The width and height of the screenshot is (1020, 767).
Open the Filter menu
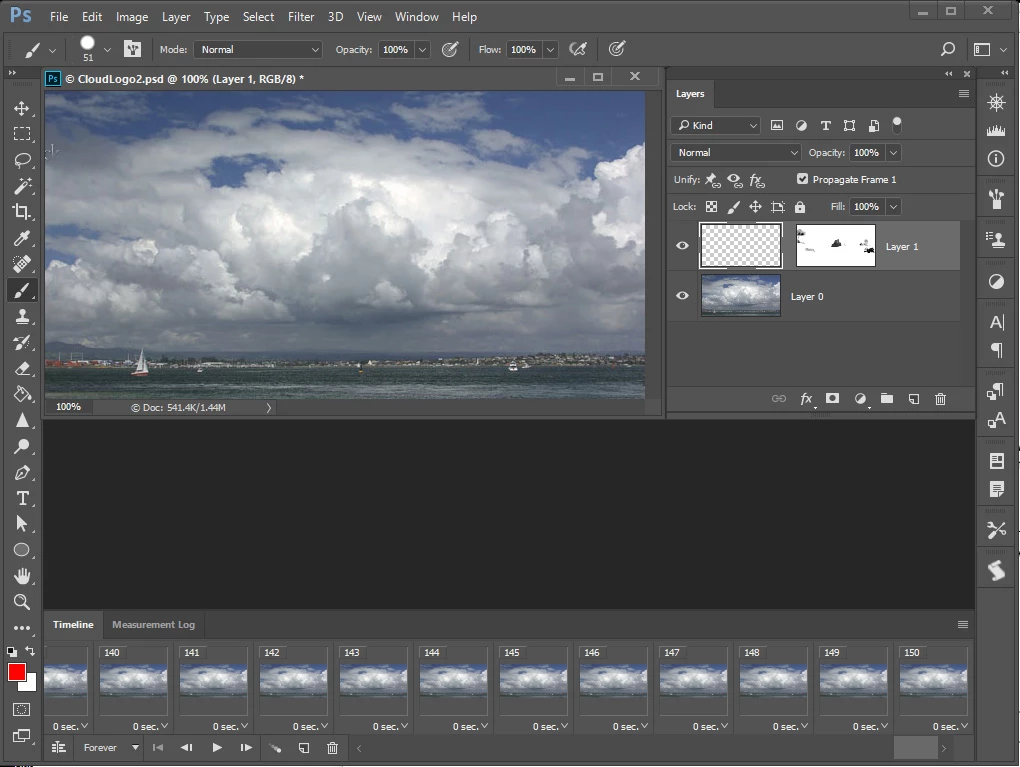tap(301, 17)
